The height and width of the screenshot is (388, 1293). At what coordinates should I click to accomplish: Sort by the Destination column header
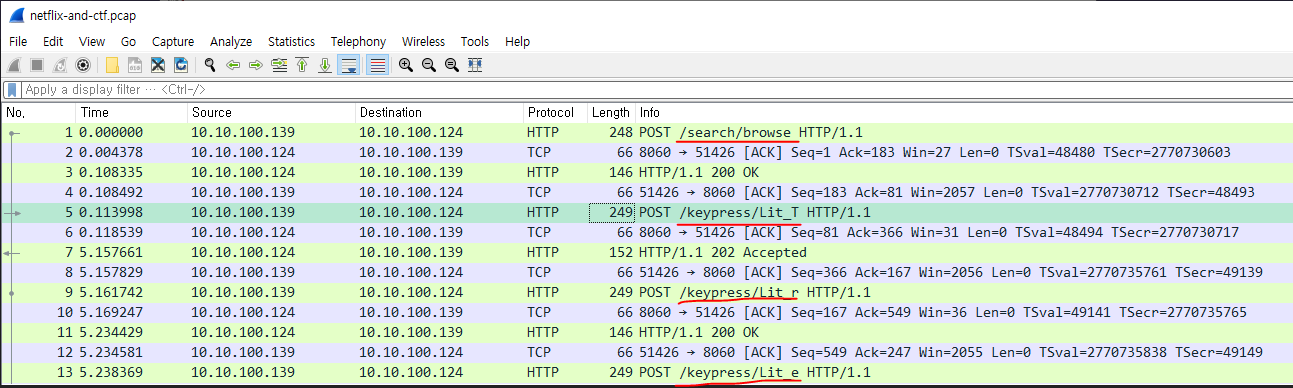(x=439, y=113)
